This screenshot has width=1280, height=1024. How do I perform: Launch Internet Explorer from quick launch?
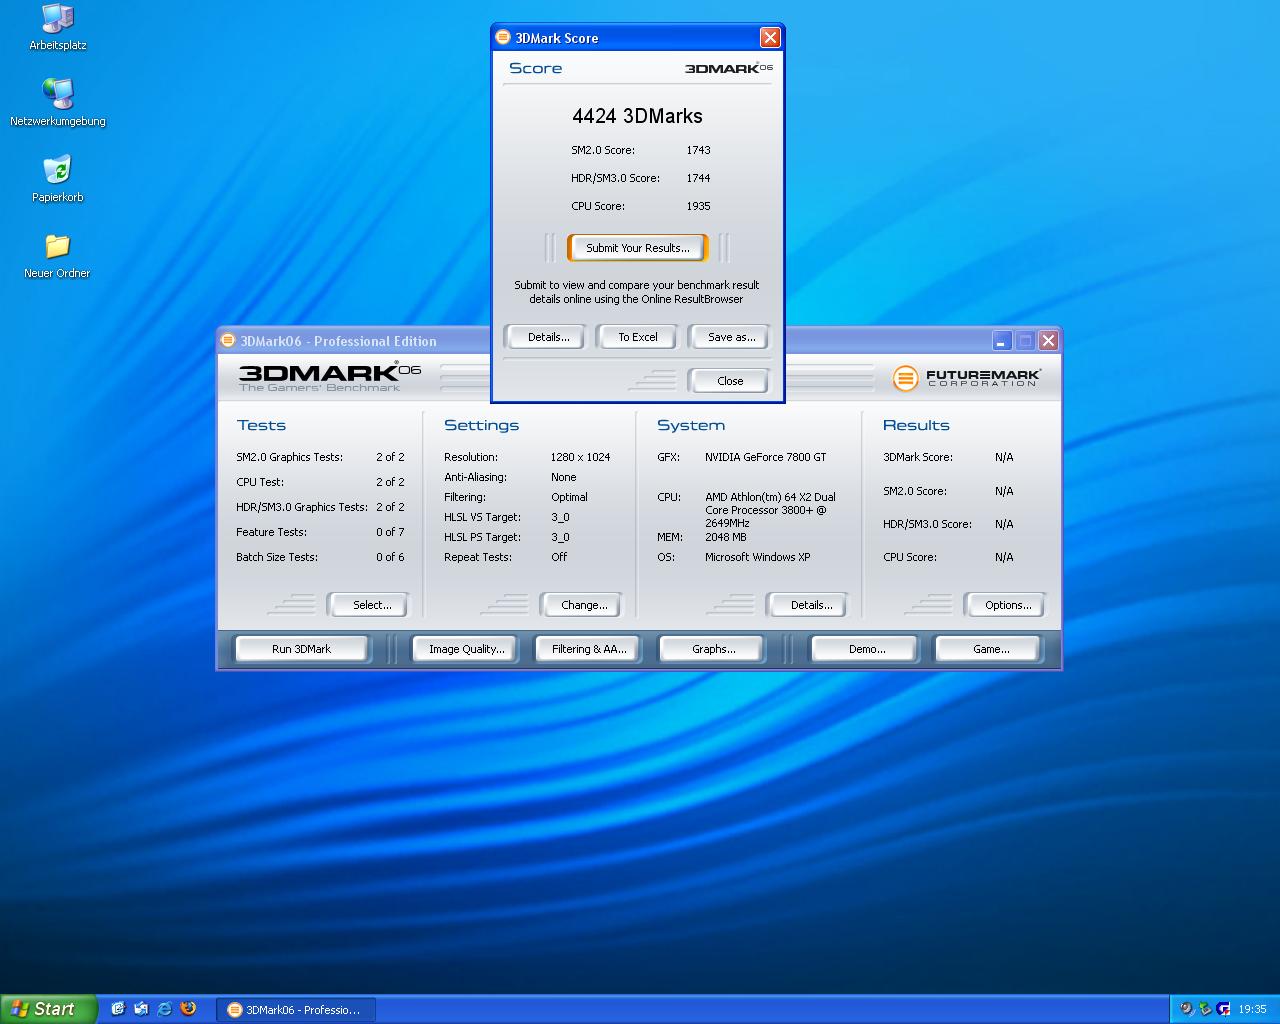[x=164, y=1009]
